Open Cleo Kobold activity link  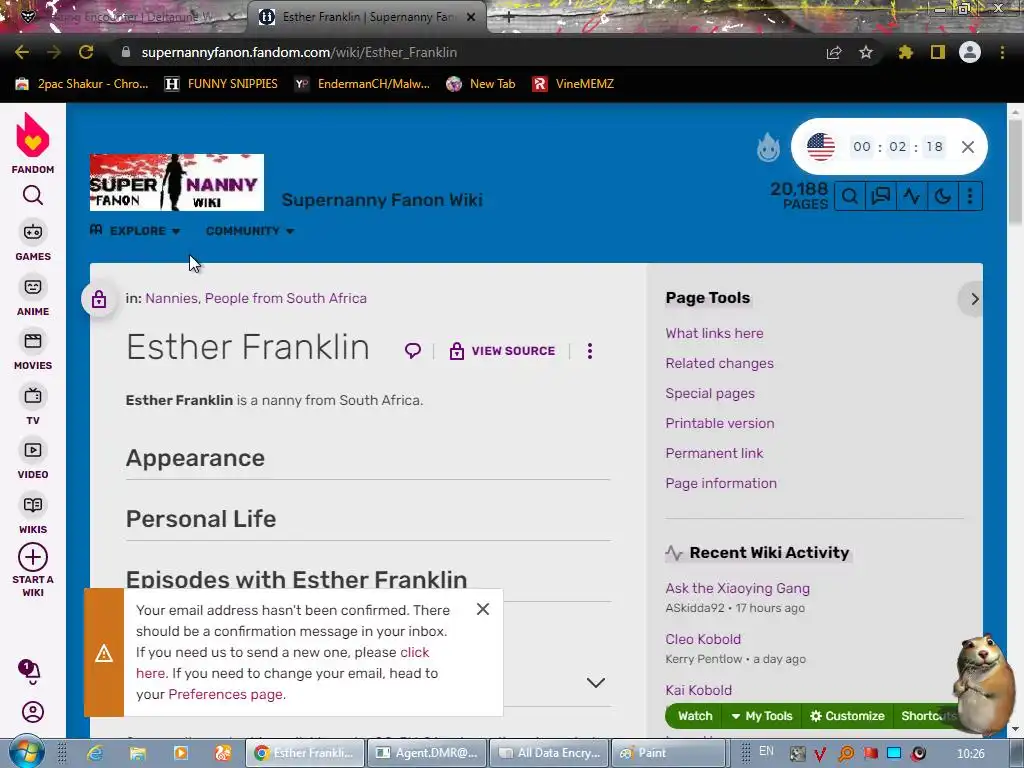(703, 639)
